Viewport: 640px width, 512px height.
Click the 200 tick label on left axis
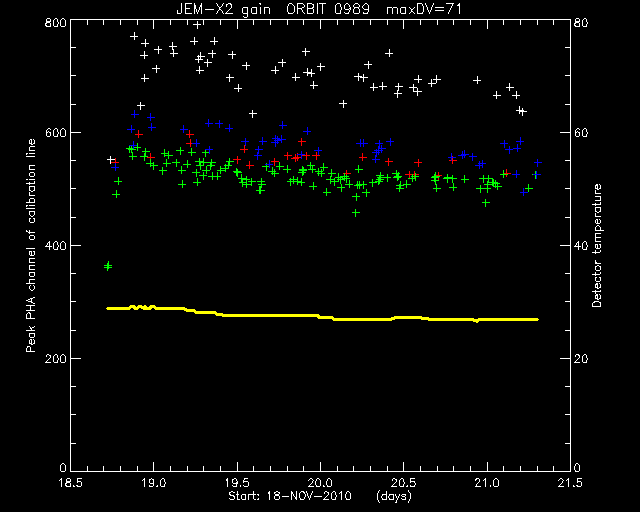click(55, 358)
